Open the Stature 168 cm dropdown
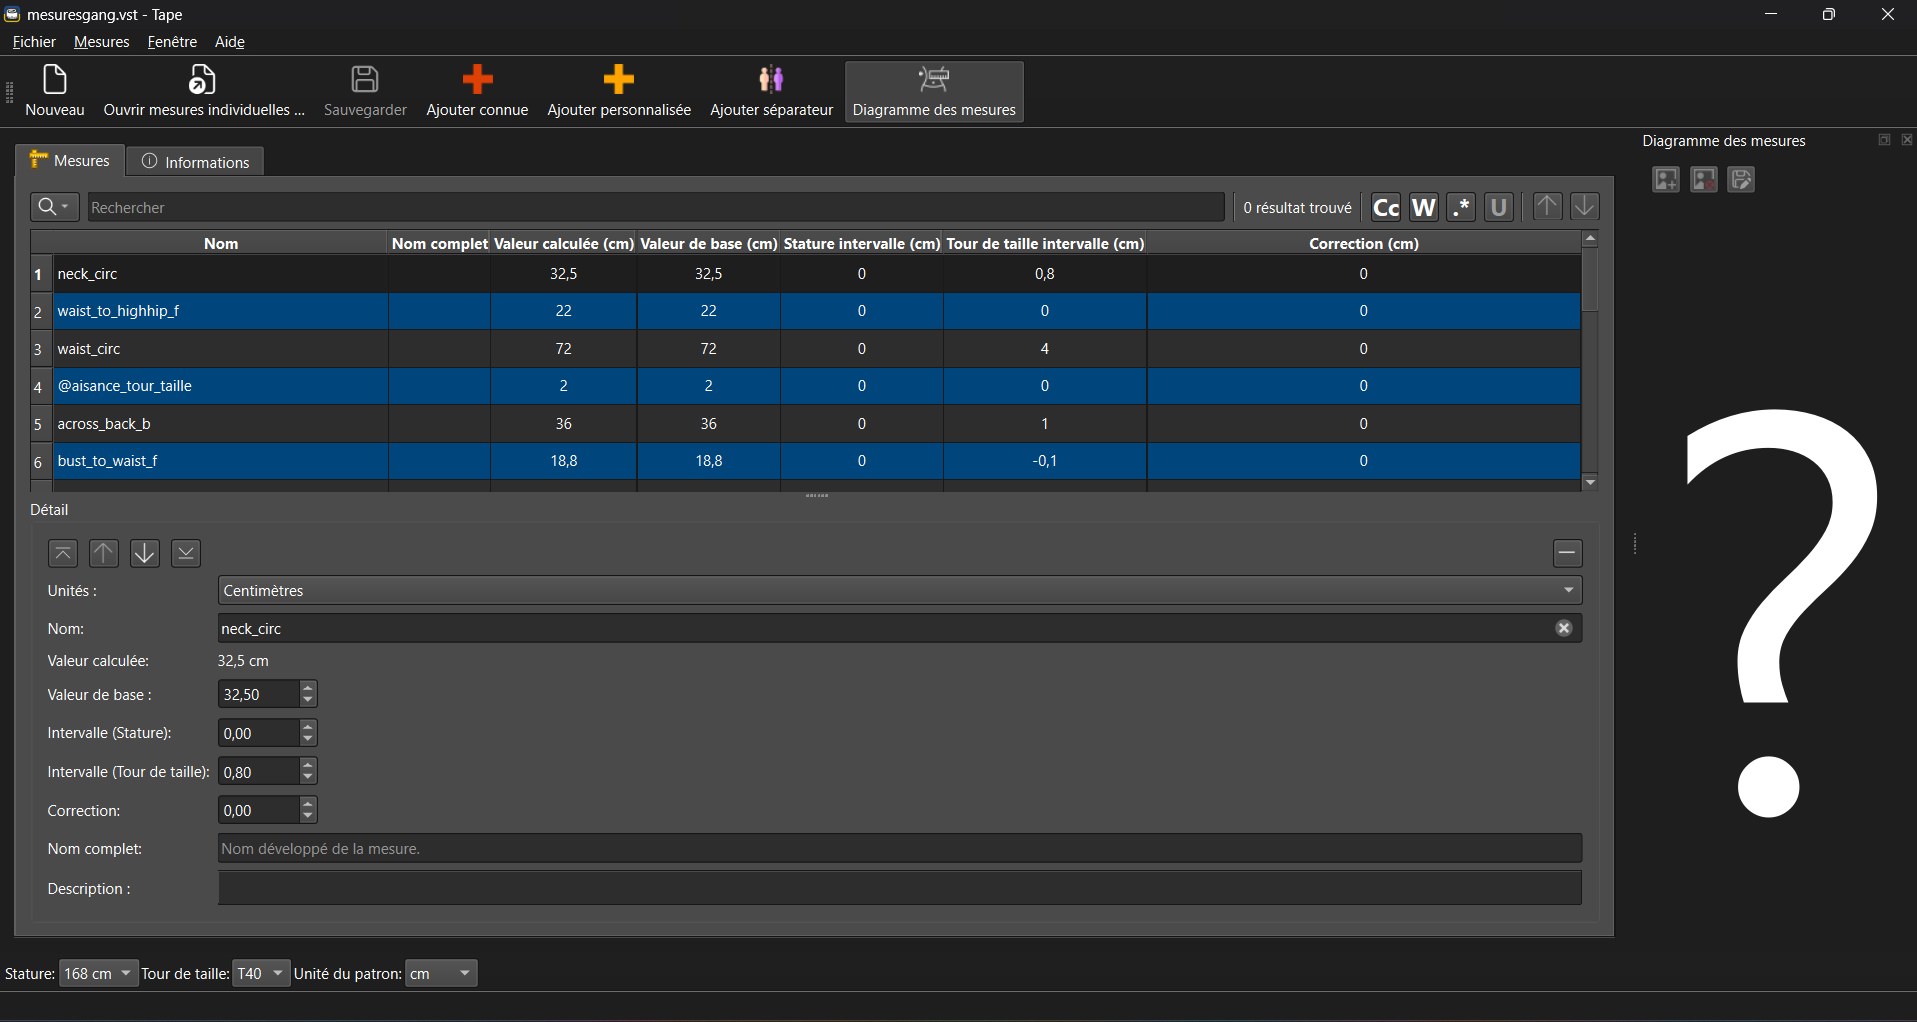 98,973
